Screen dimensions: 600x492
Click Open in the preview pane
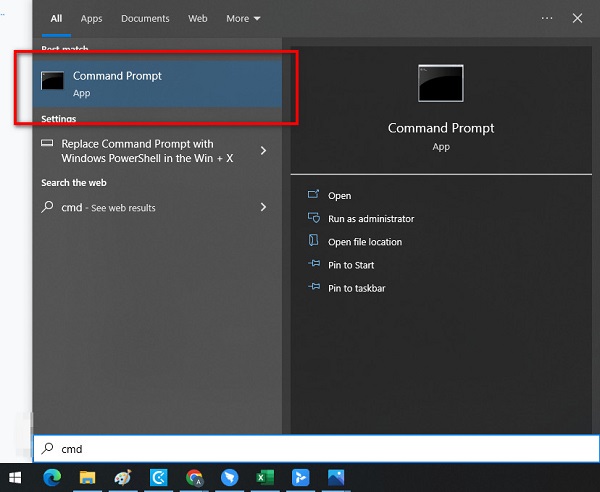pyautogui.click(x=339, y=195)
